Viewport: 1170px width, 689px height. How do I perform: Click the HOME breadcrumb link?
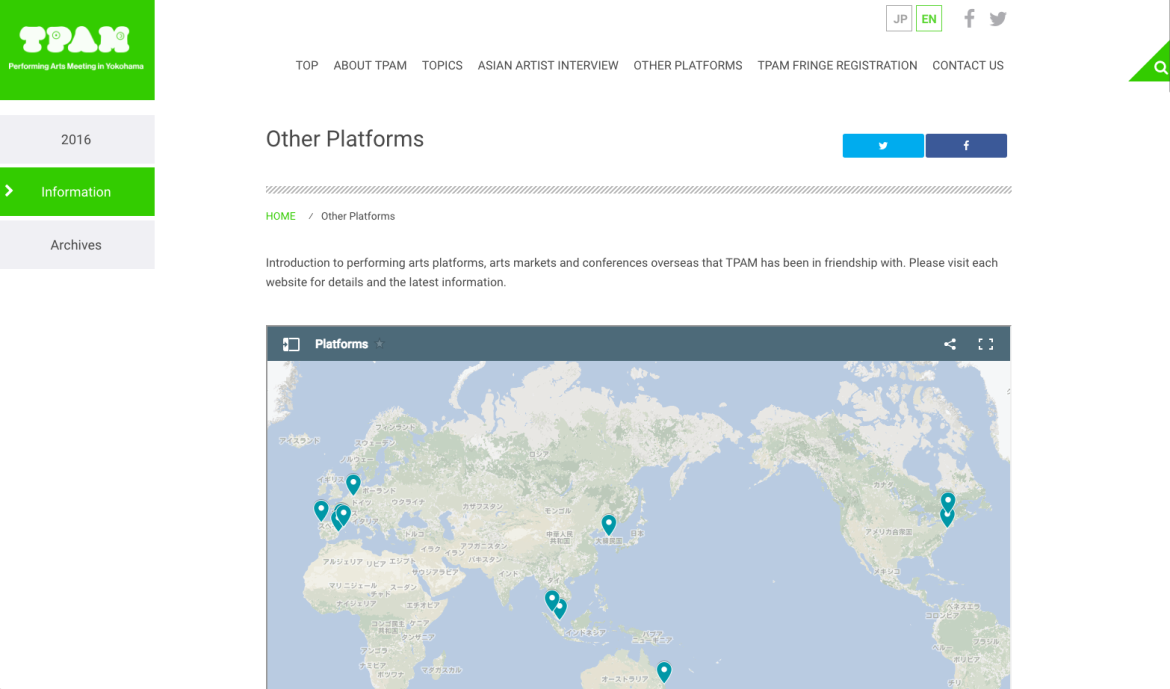[x=280, y=216]
